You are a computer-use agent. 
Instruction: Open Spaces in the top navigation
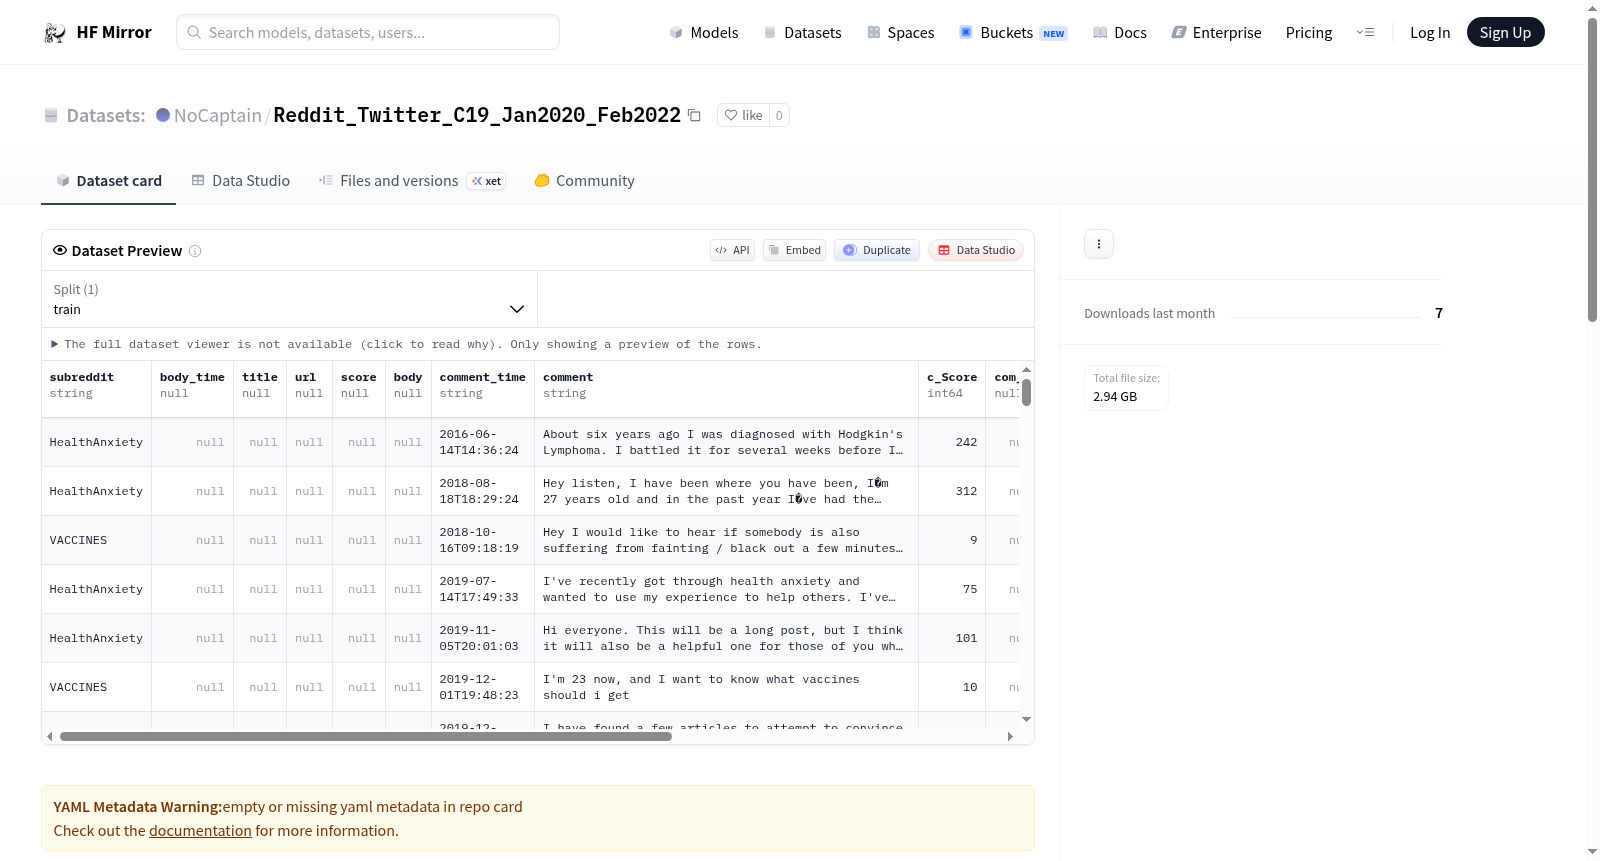pos(900,32)
